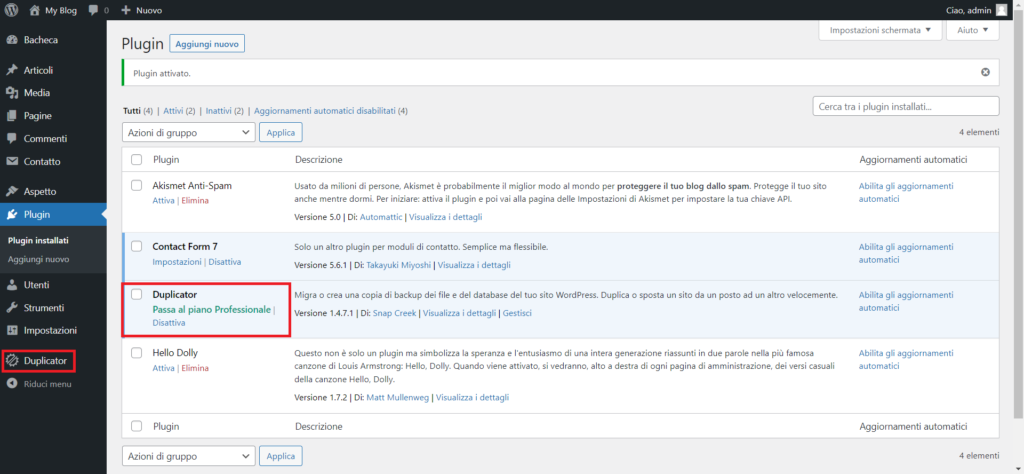Open Duplicator Gestisci link

pos(517,313)
